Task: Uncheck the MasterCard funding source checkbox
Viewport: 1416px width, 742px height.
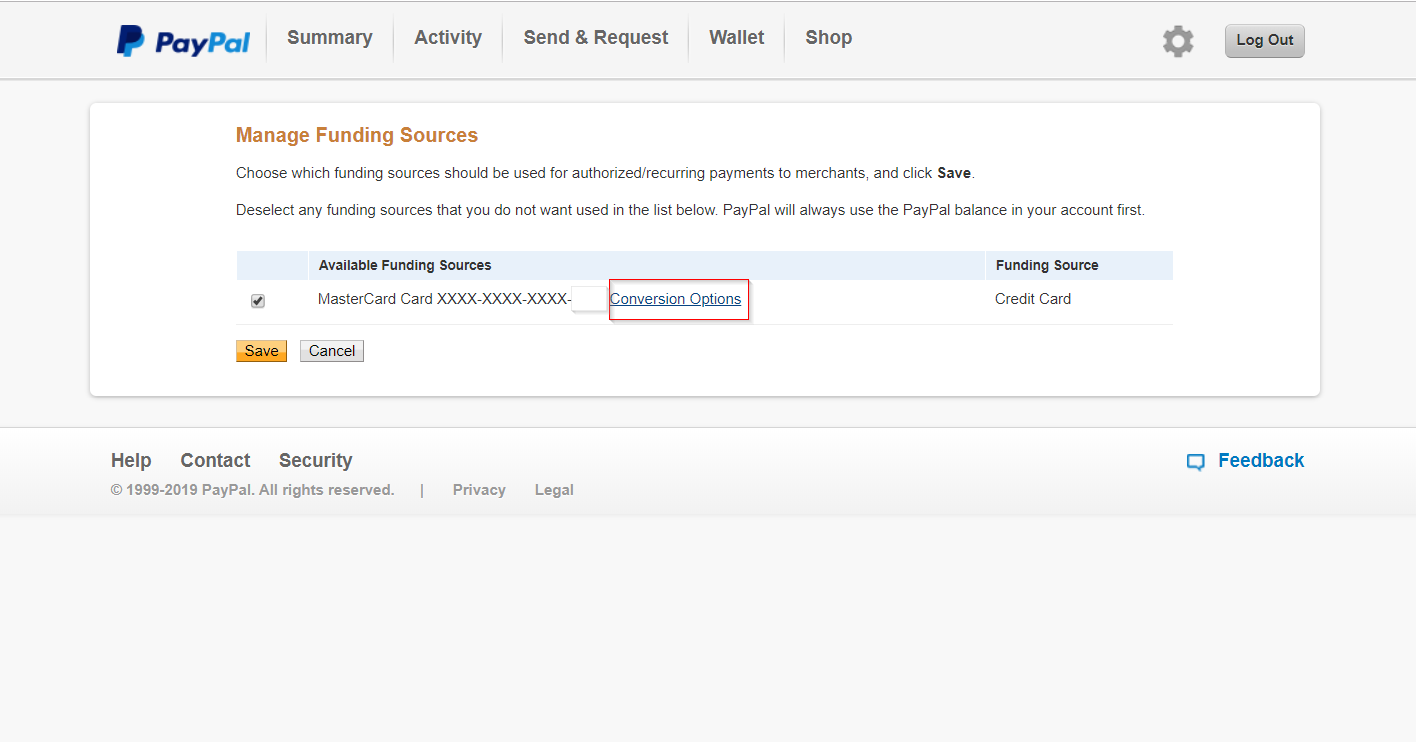Action: coord(258,301)
